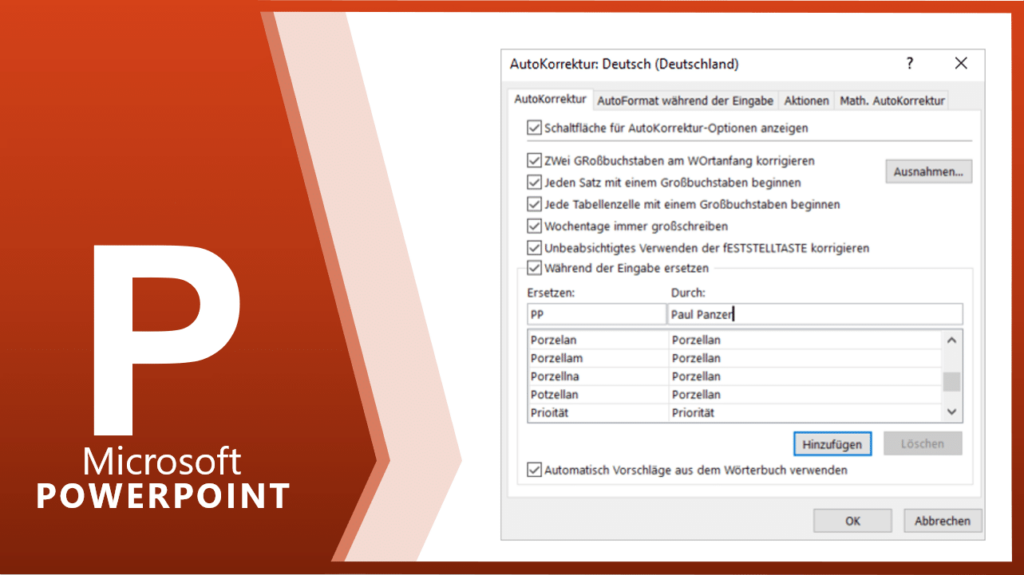Click the Abbrechen button
This screenshot has height=575, width=1024.
tap(942, 521)
